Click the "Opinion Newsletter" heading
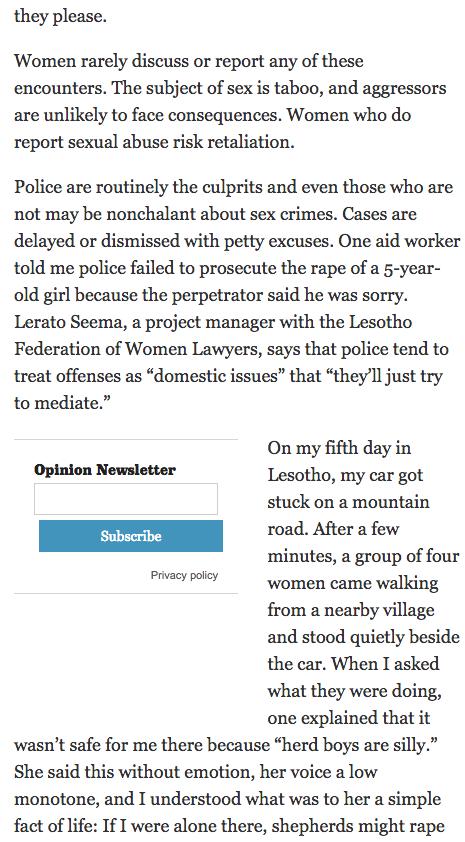The height and width of the screenshot is (842, 465). pyautogui.click(x=105, y=470)
